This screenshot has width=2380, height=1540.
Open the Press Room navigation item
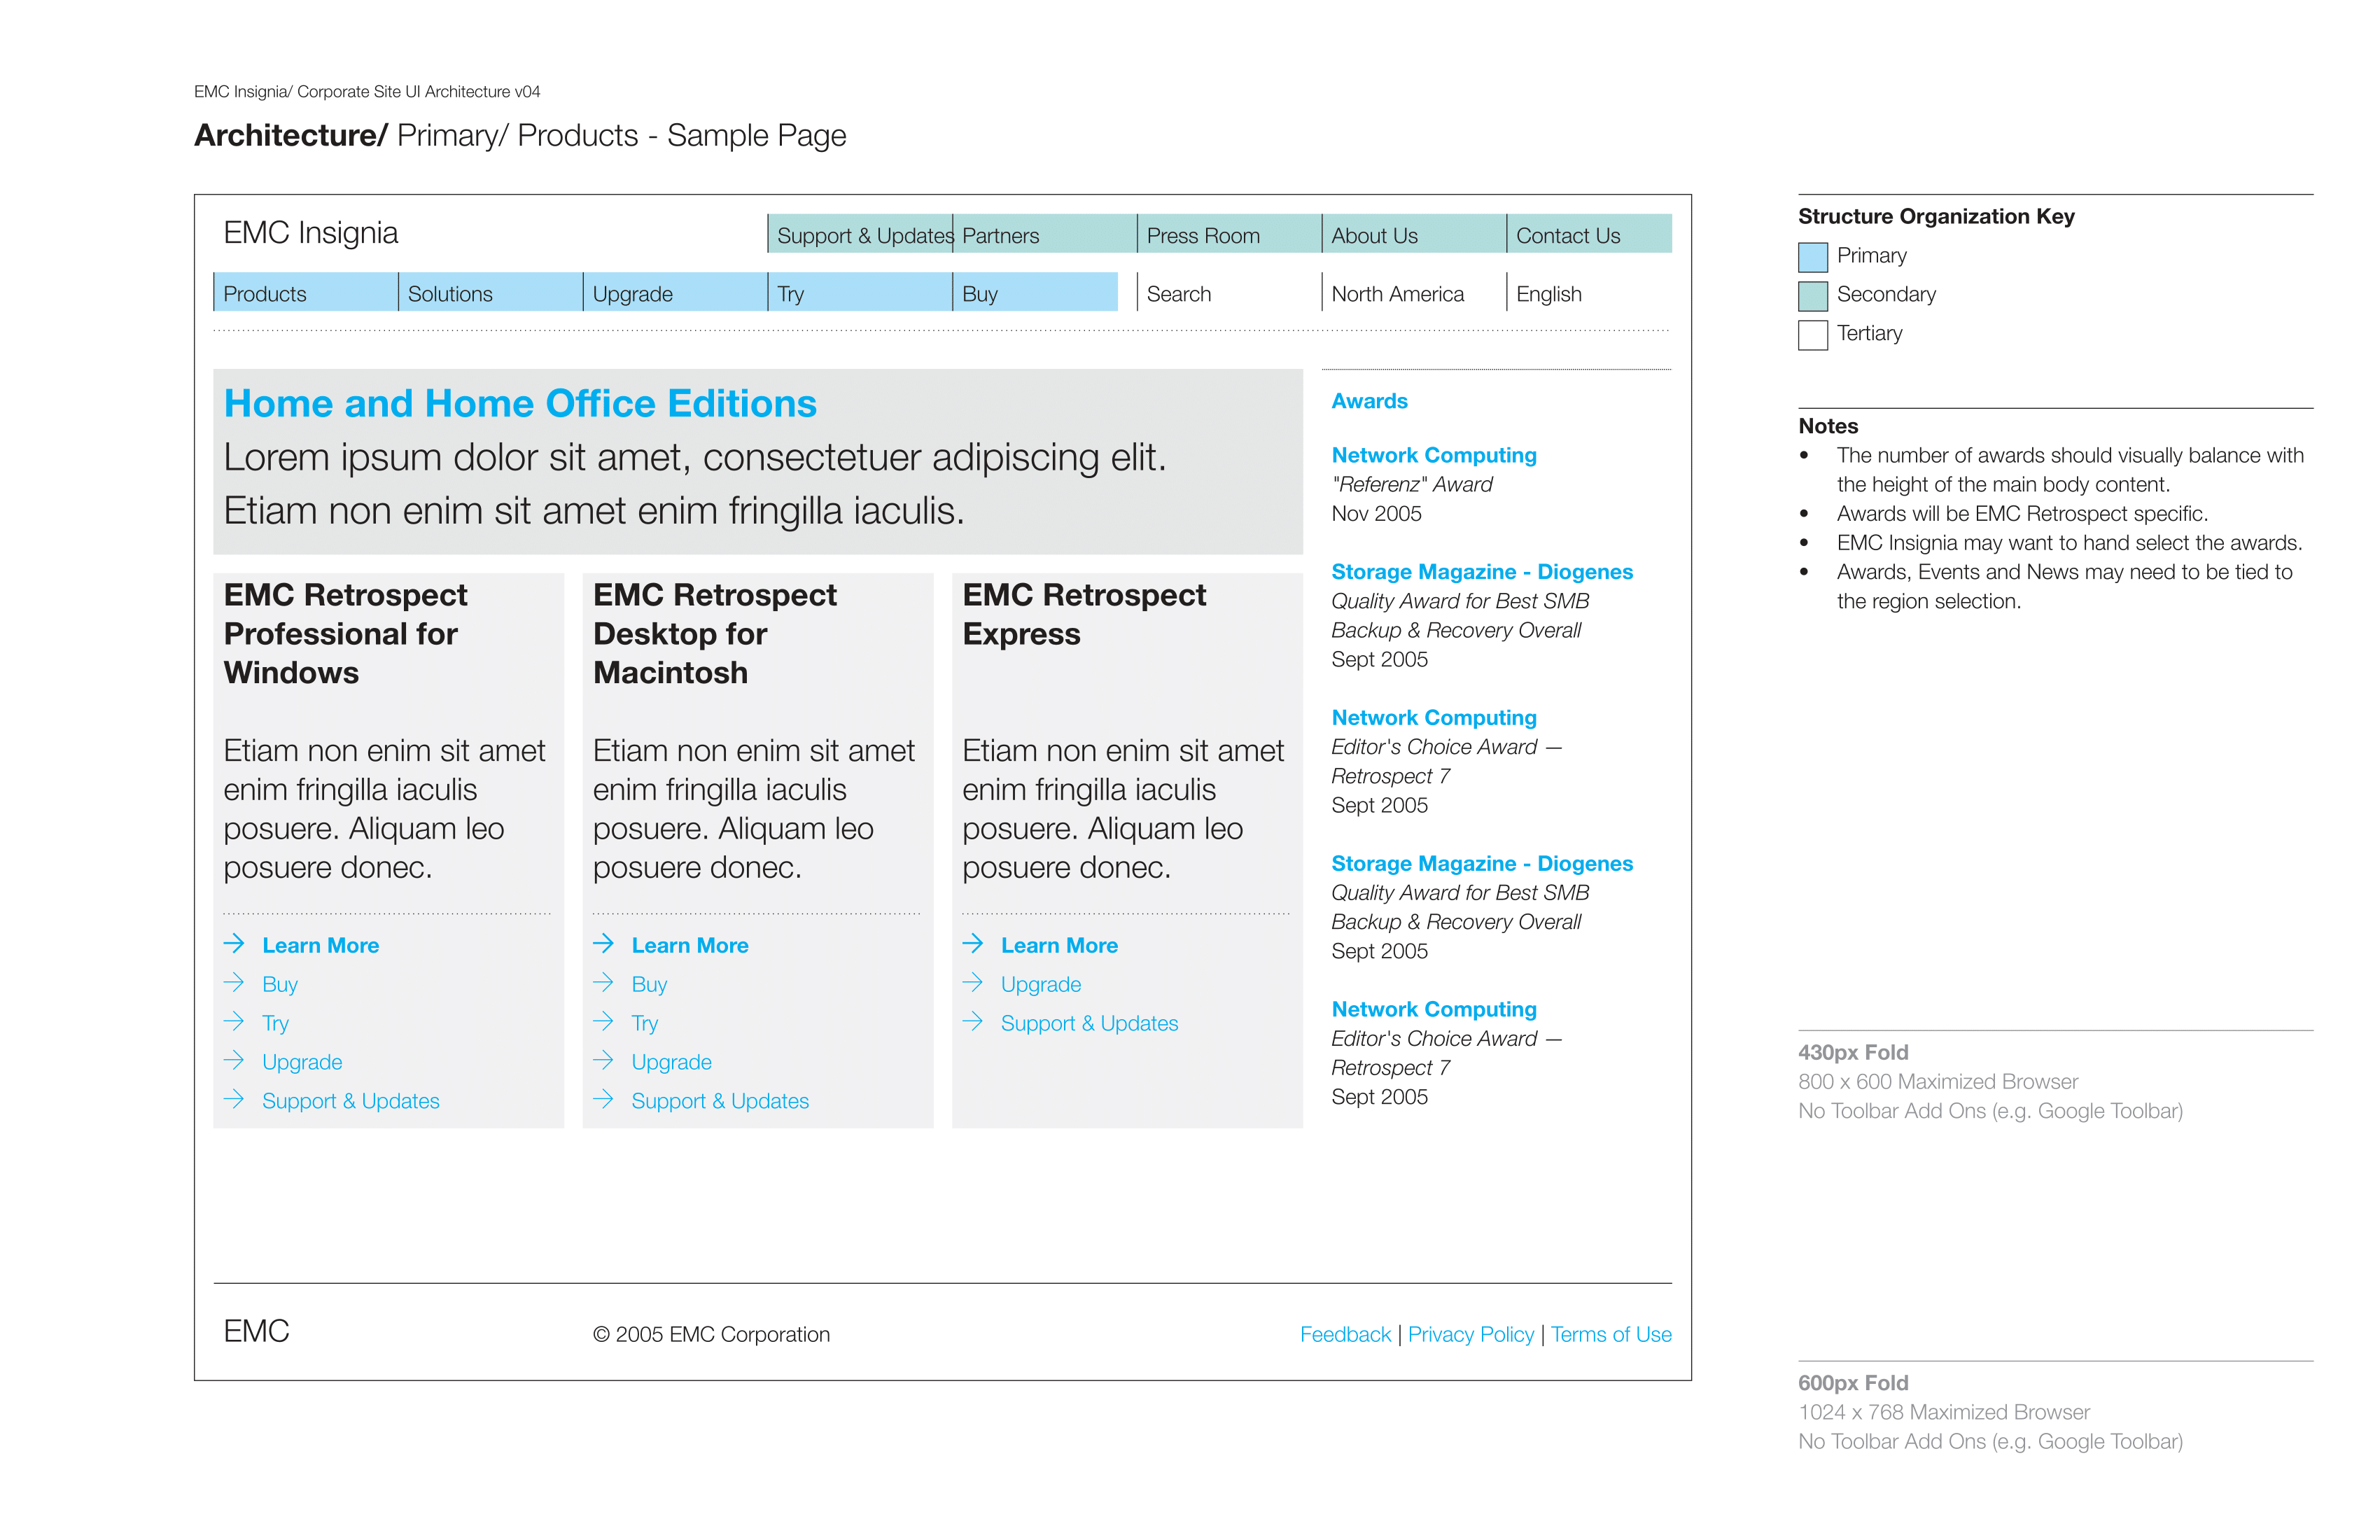click(1230, 234)
